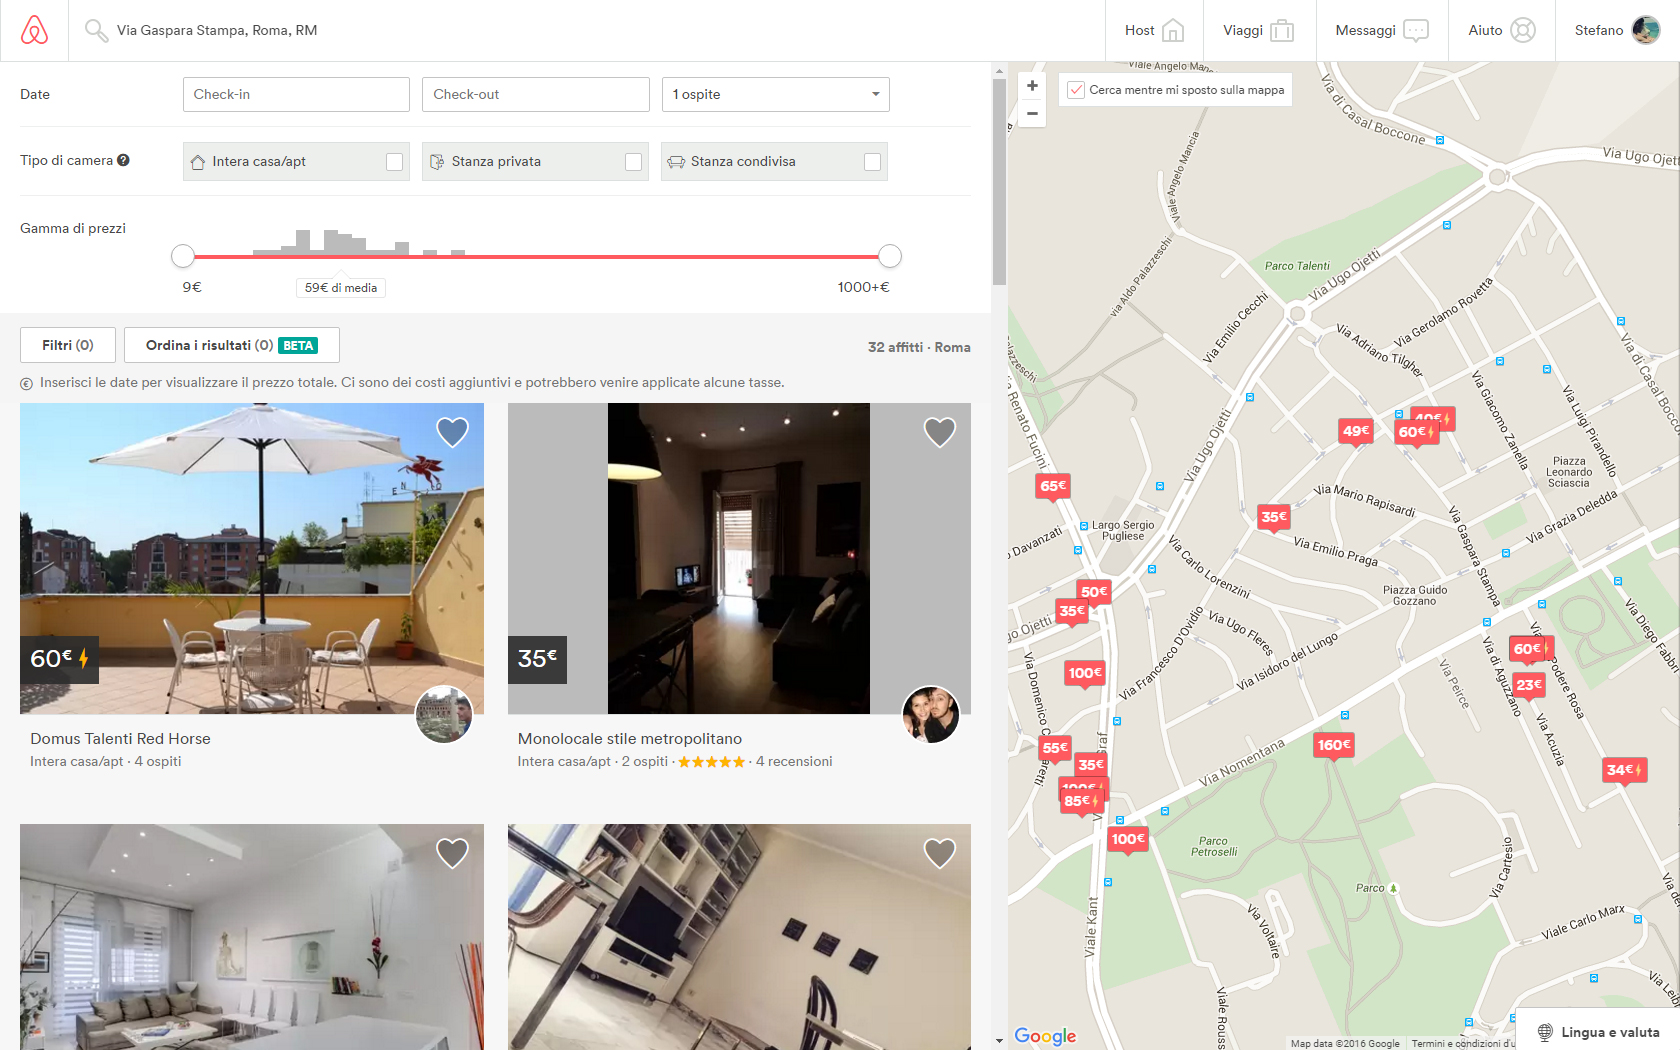This screenshot has height=1050, width=1680.
Task: Open Lingua e valuta settings
Action: 1598,1032
